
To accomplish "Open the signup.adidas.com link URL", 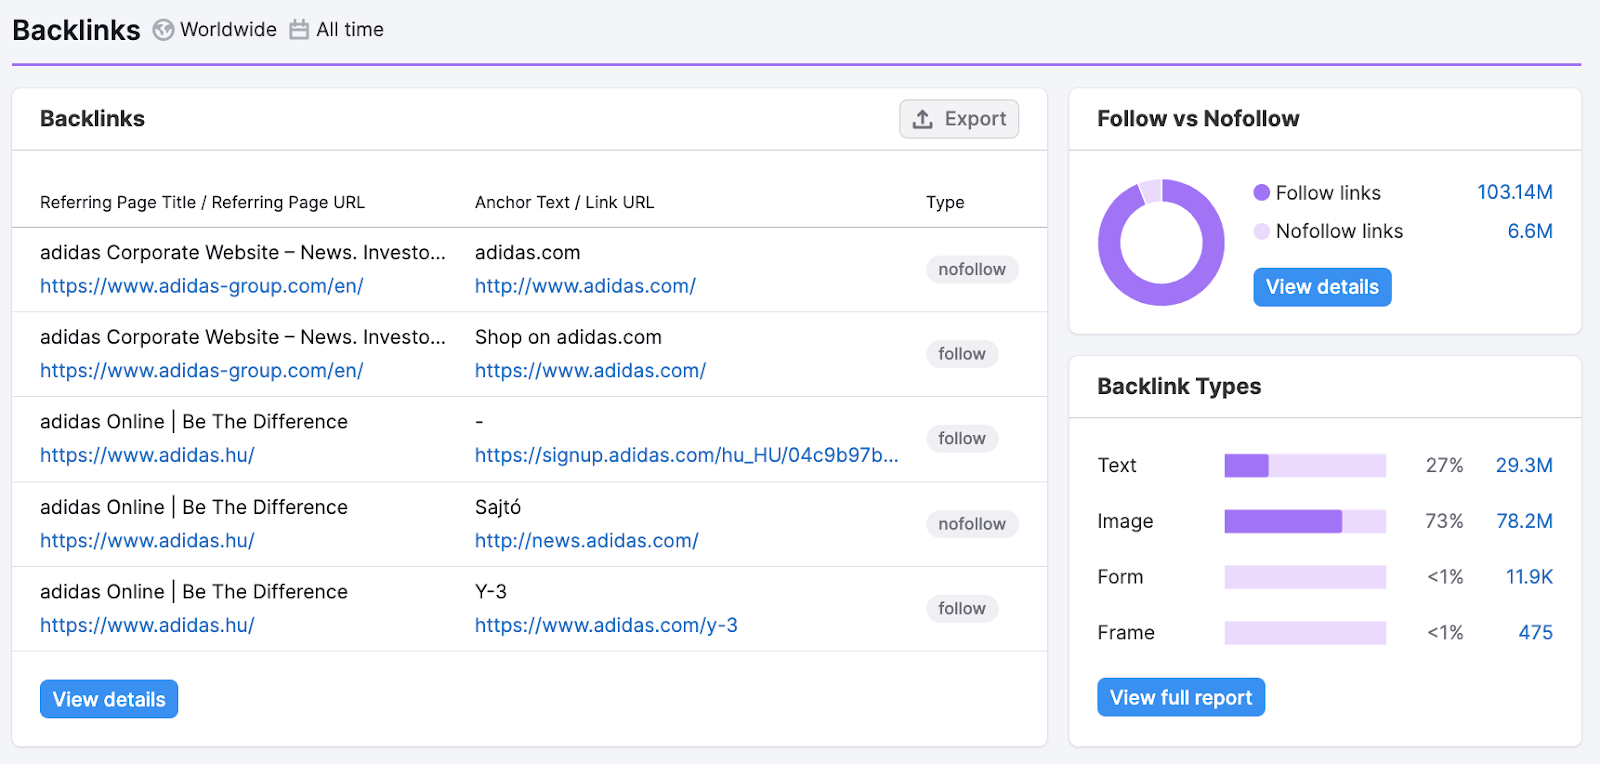I will coord(687,455).
